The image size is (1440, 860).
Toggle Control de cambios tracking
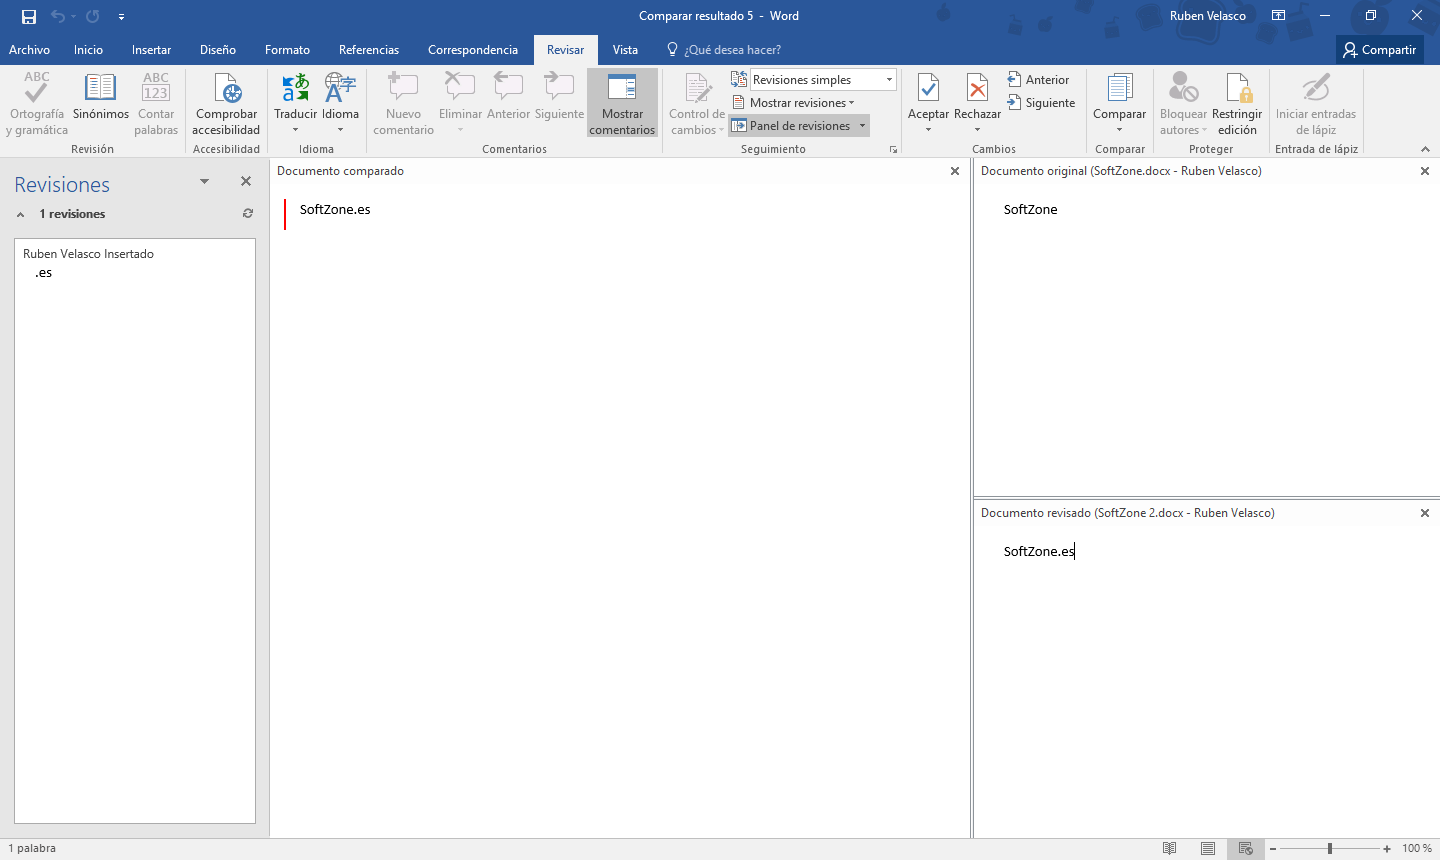pyautogui.click(x=697, y=104)
